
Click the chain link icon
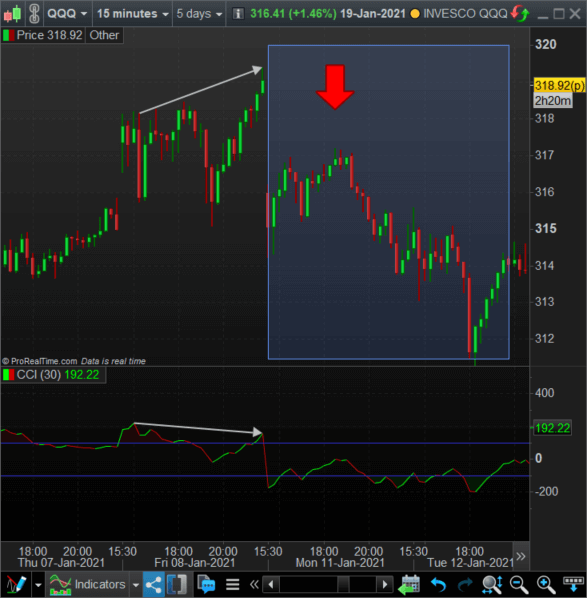point(34,14)
